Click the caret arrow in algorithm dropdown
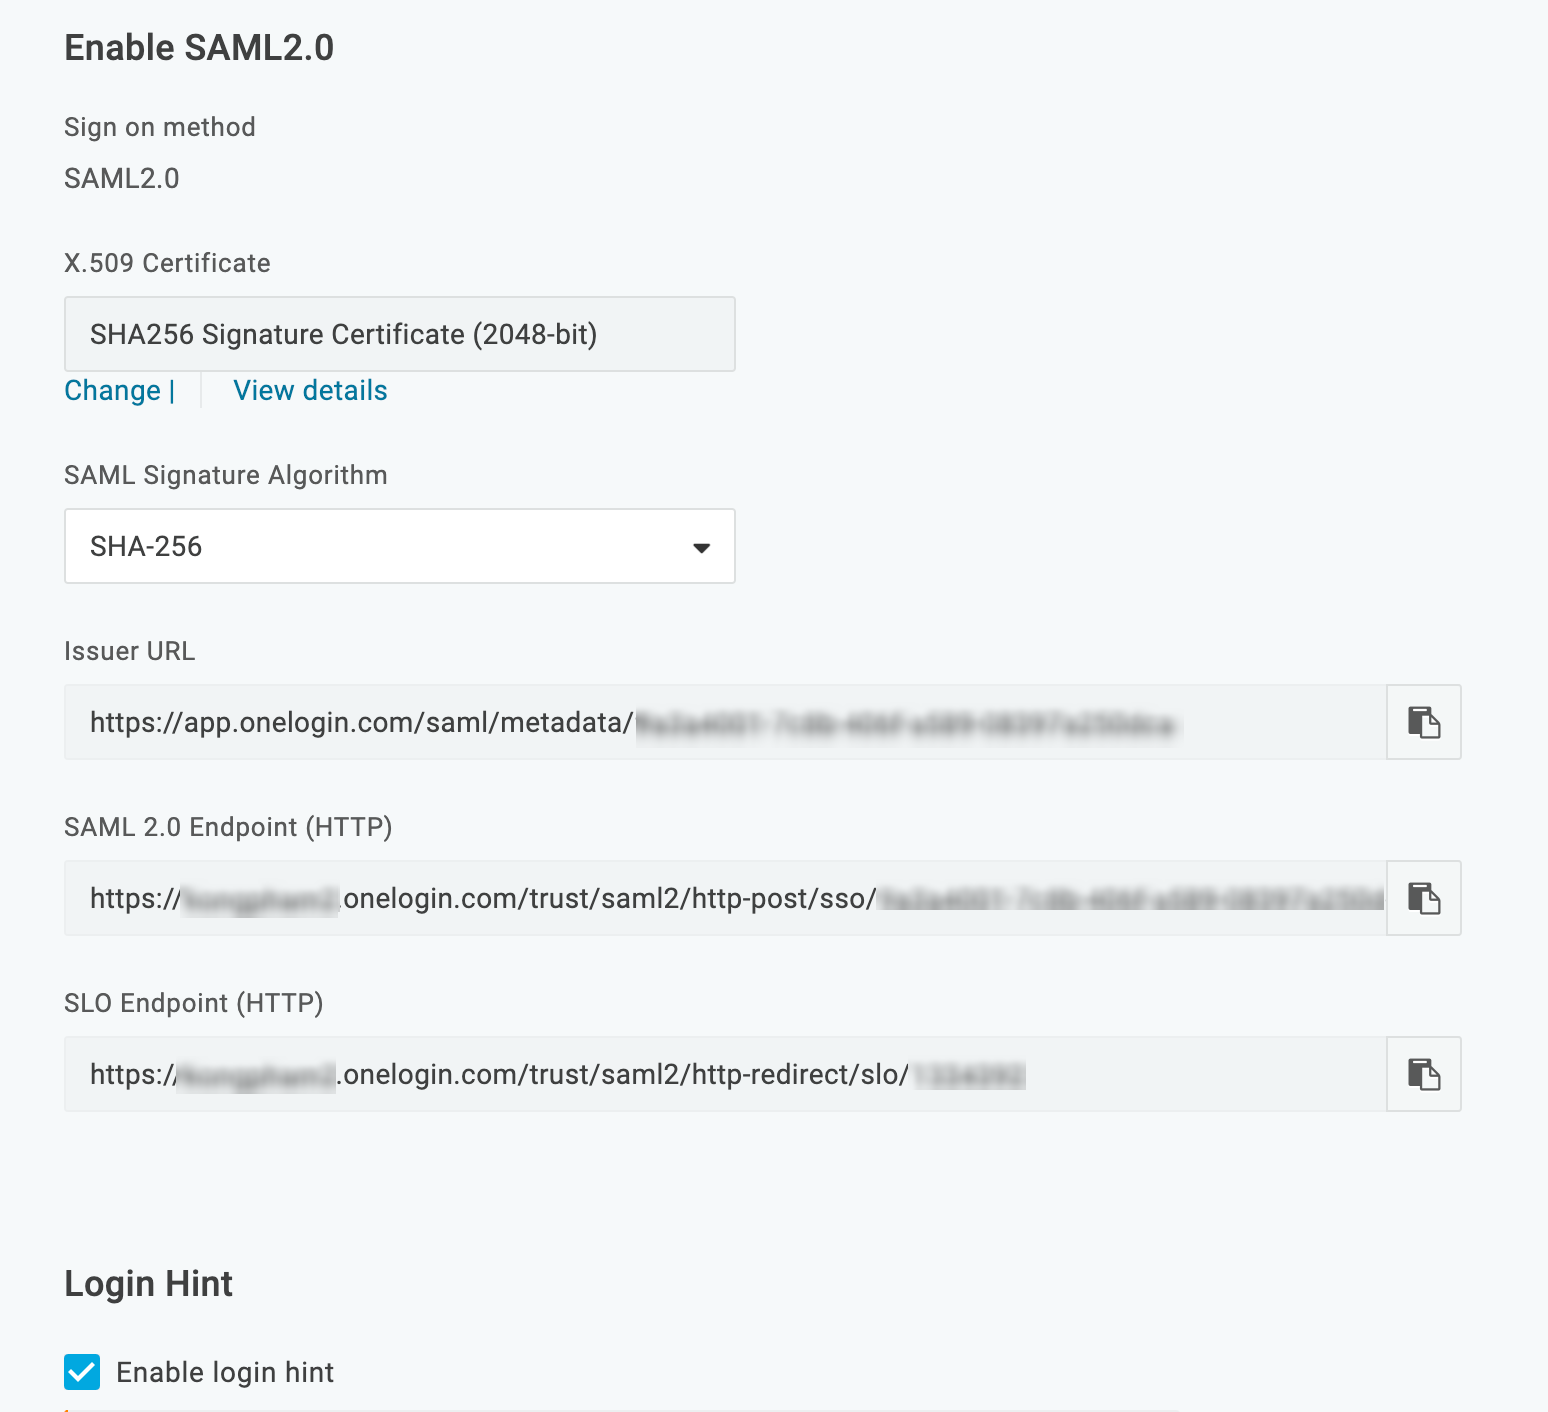 coord(701,547)
